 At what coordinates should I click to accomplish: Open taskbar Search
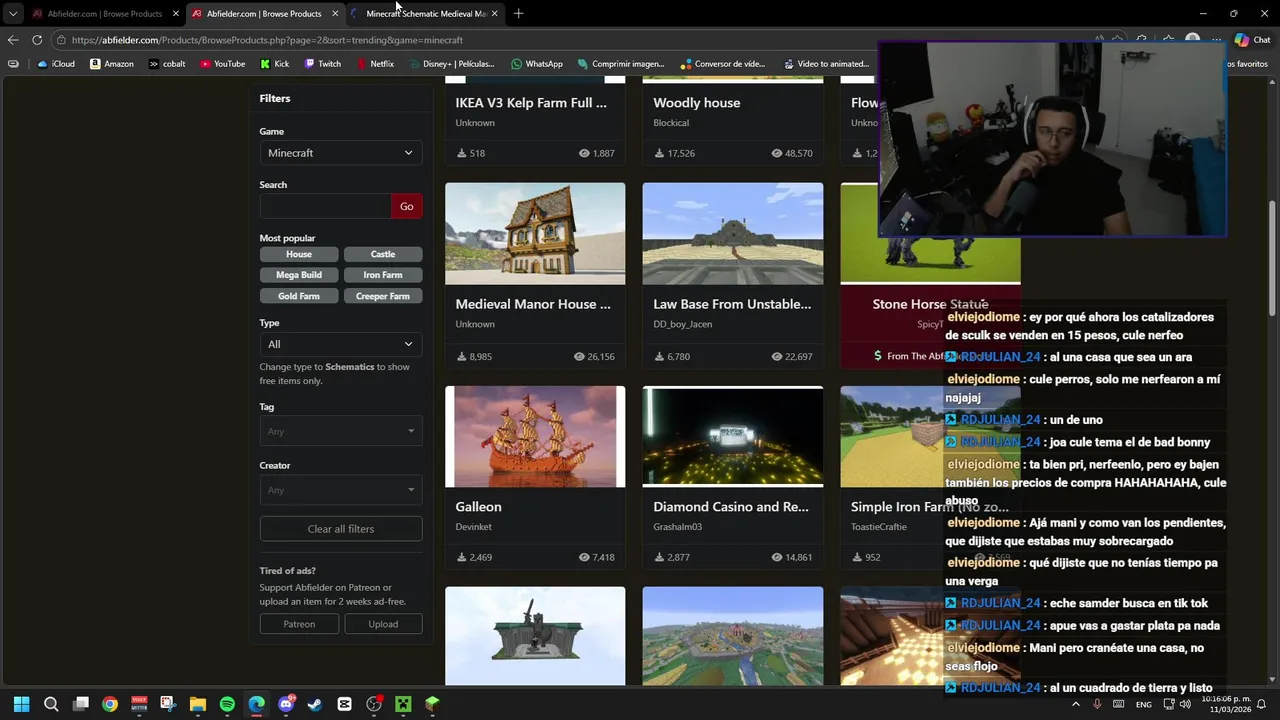coord(51,704)
